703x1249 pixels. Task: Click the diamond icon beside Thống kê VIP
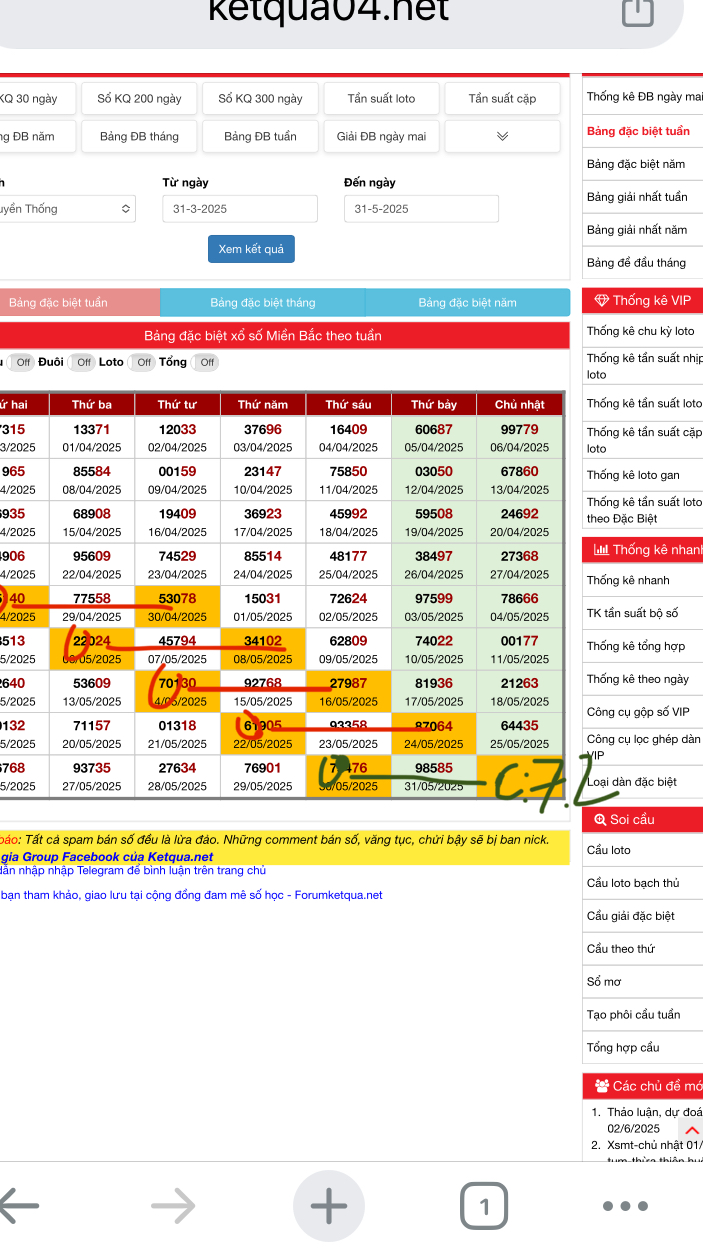[601, 301]
